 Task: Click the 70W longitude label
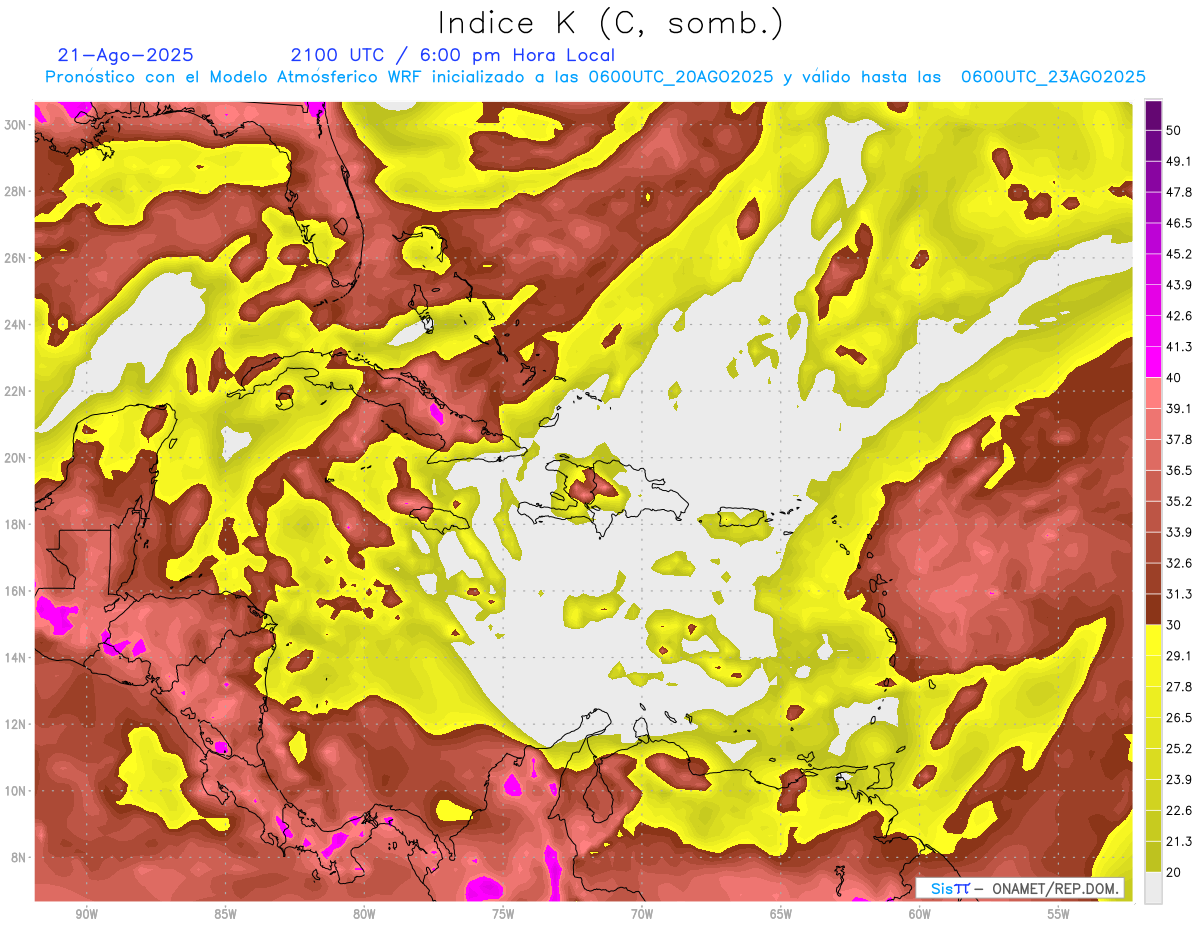(642, 914)
